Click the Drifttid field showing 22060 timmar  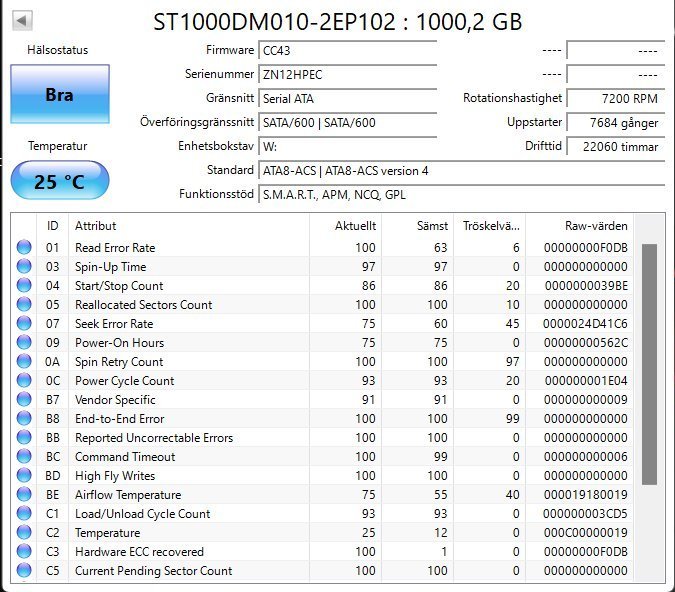(614, 147)
